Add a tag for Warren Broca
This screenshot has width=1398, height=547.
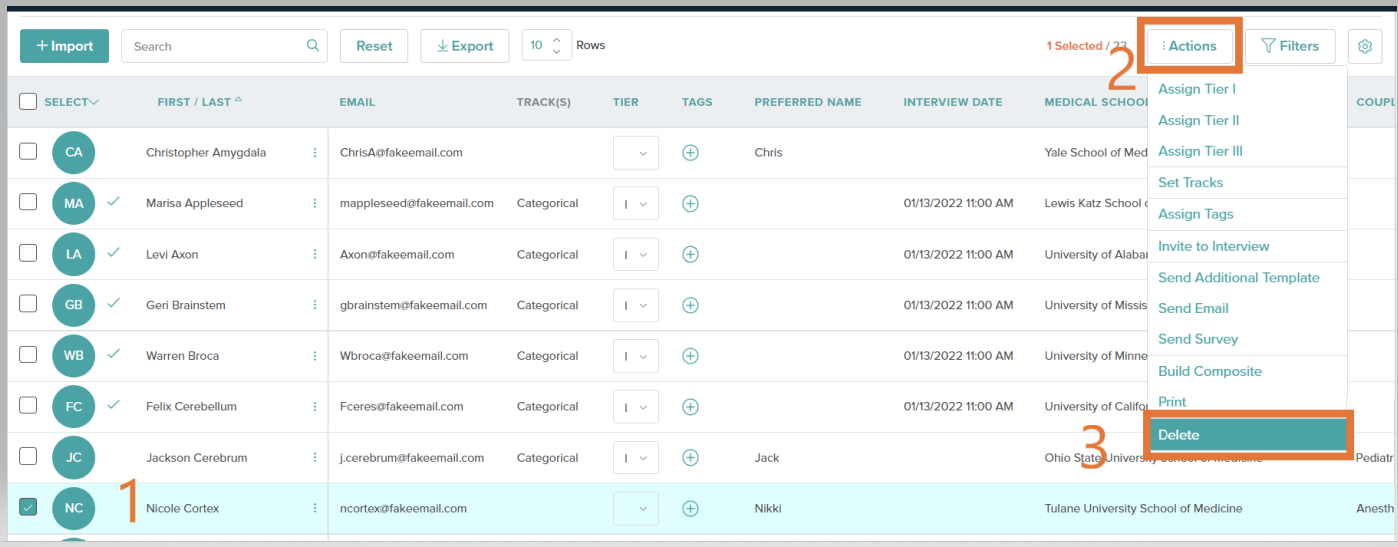[690, 355]
